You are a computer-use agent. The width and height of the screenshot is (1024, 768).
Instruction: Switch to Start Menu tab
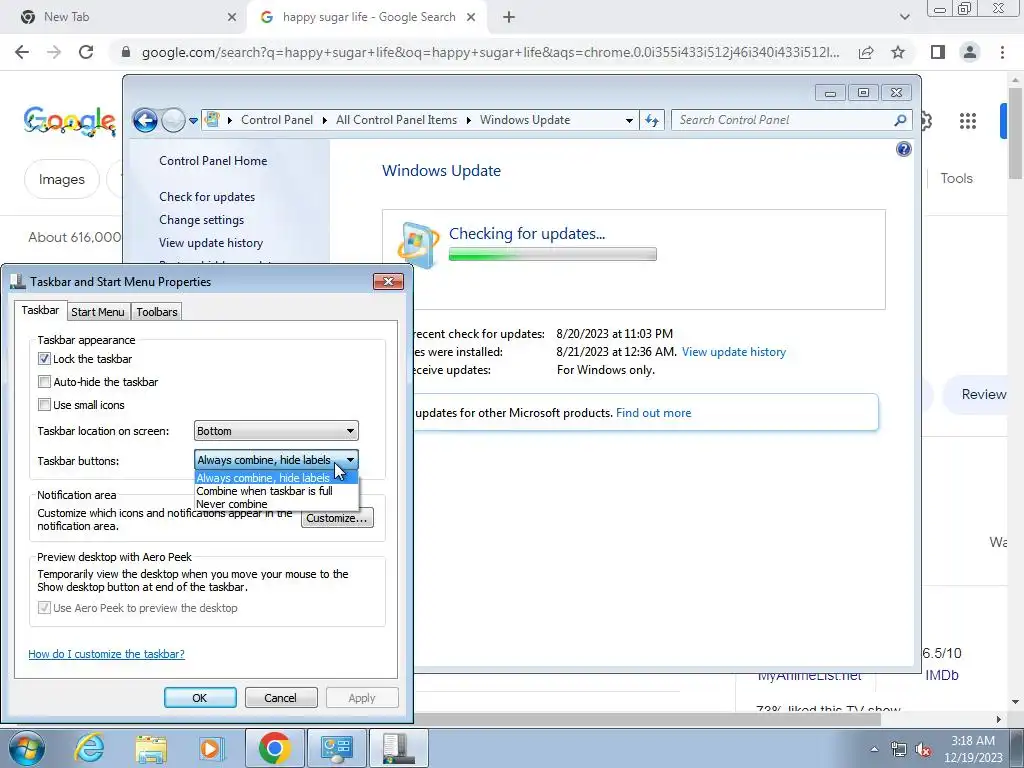[x=98, y=312]
